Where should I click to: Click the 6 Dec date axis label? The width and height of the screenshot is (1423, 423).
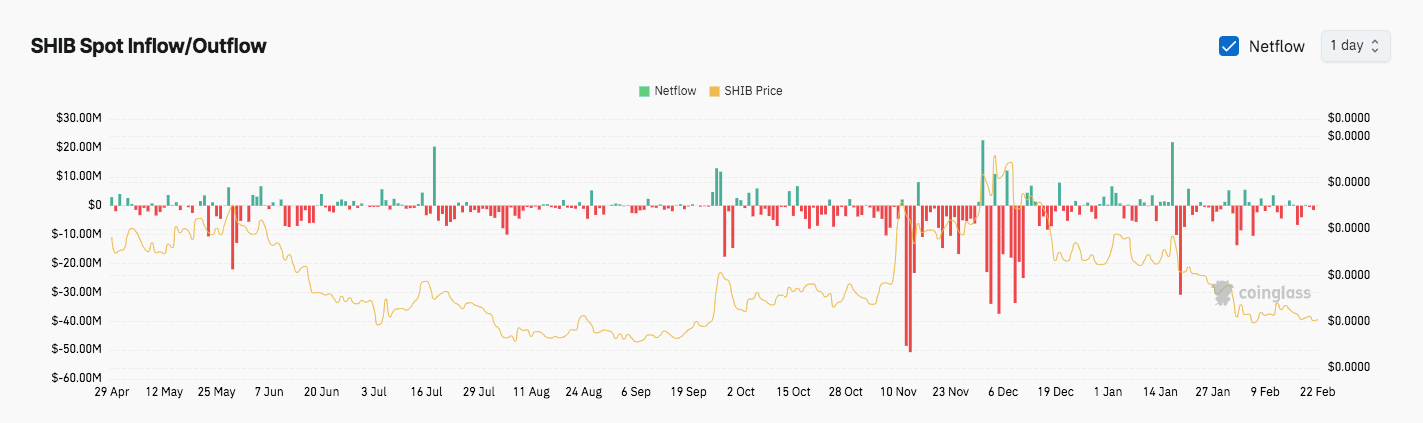point(1002,392)
